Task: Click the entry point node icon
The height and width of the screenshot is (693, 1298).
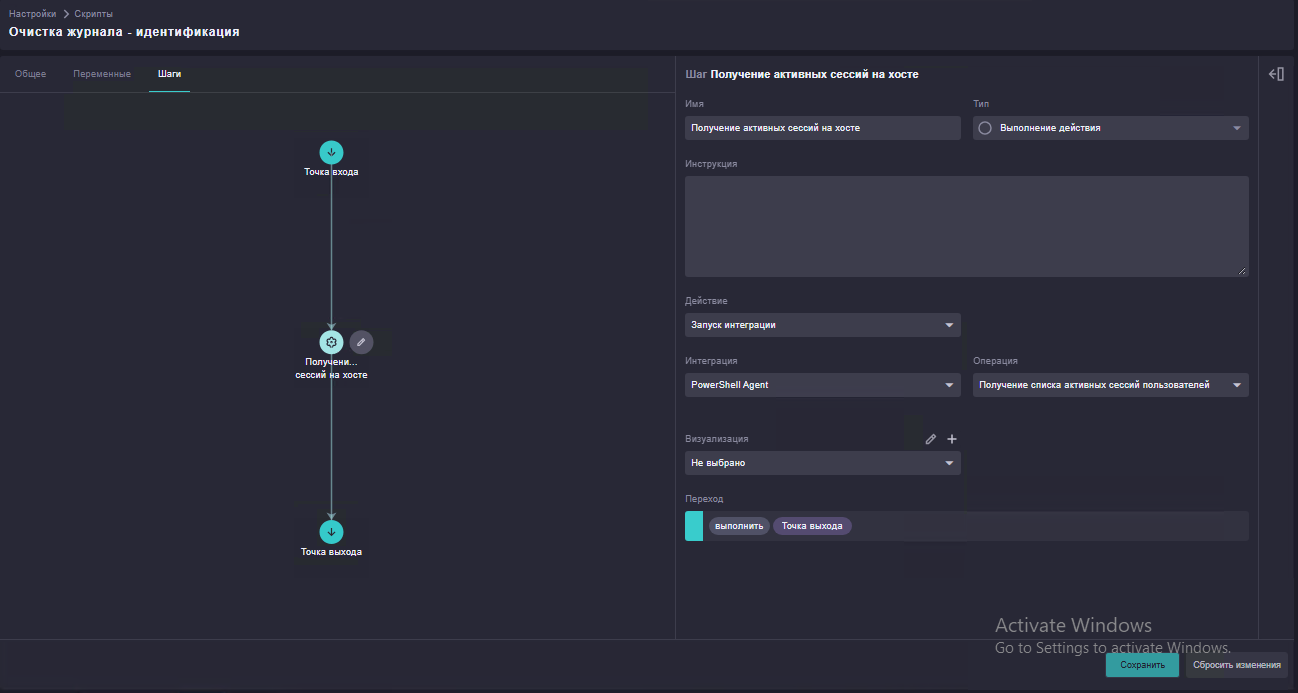Action: 331,152
